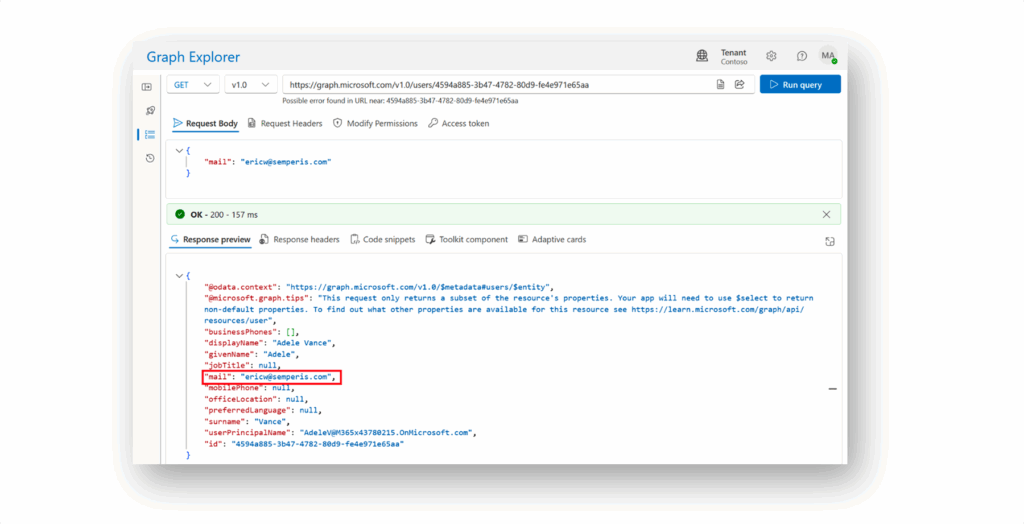Switch to the Code snippets tab
Image resolution: width=1024 pixels, height=524 pixels.
383,240
